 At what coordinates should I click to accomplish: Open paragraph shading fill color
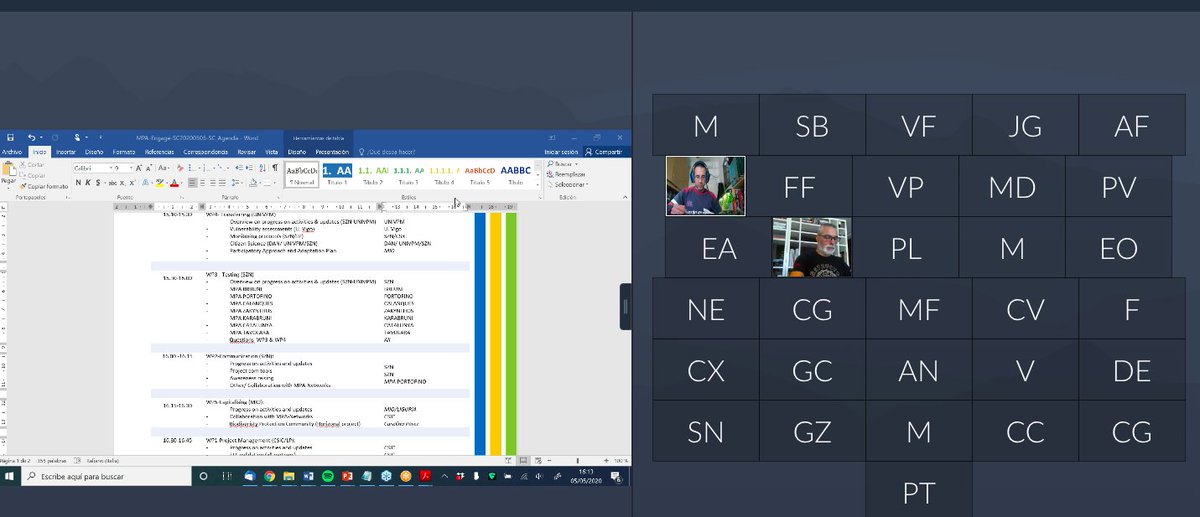point(253,183)
